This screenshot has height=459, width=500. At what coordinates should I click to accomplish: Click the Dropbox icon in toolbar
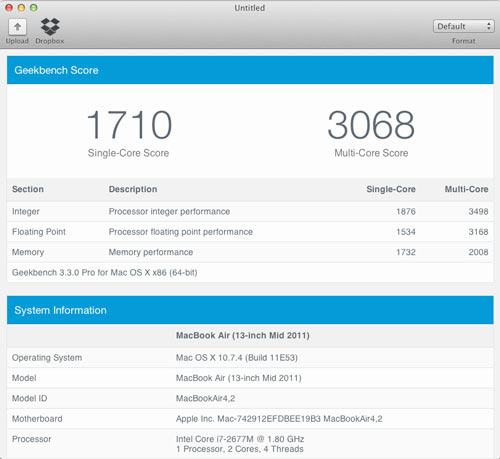(x=50, y=27)
